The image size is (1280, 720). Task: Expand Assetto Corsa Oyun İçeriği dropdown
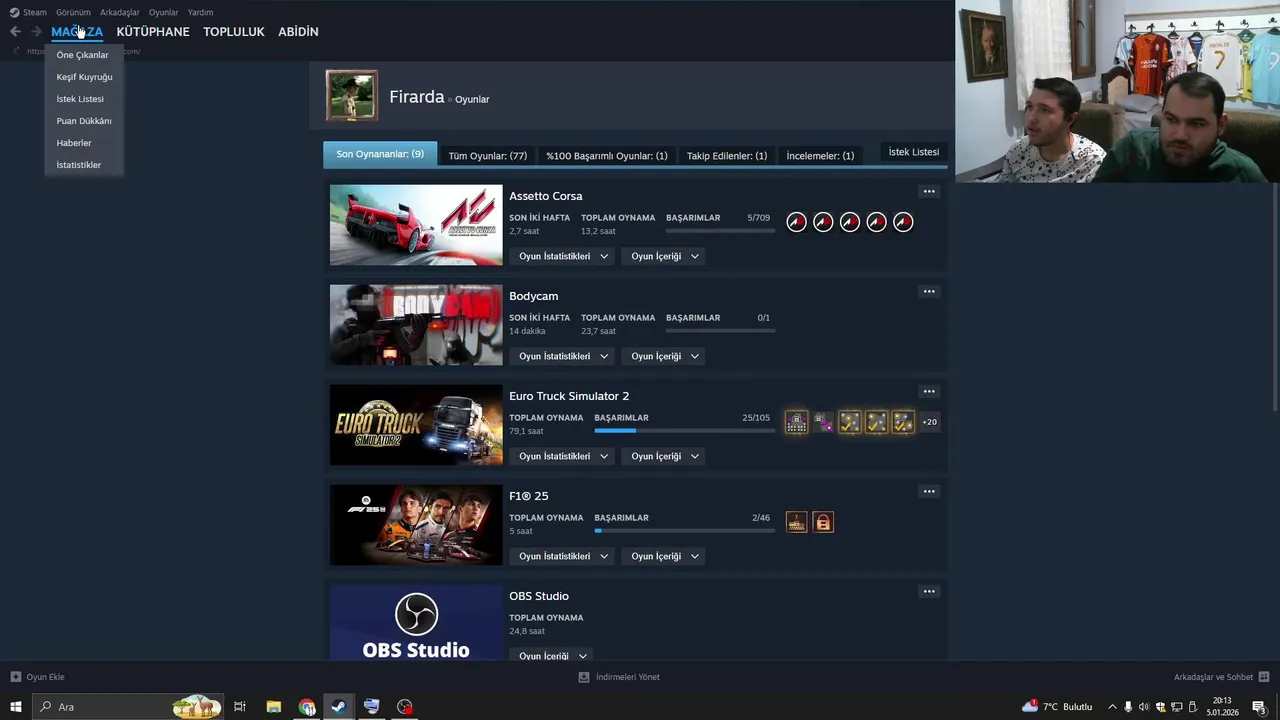click(x=665, y=256)
